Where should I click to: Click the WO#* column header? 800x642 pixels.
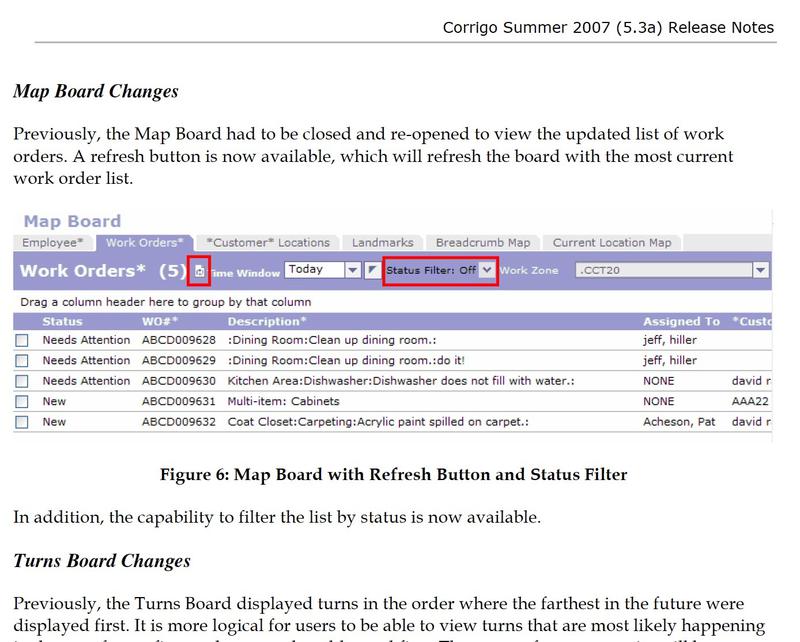tap(159, 322)
